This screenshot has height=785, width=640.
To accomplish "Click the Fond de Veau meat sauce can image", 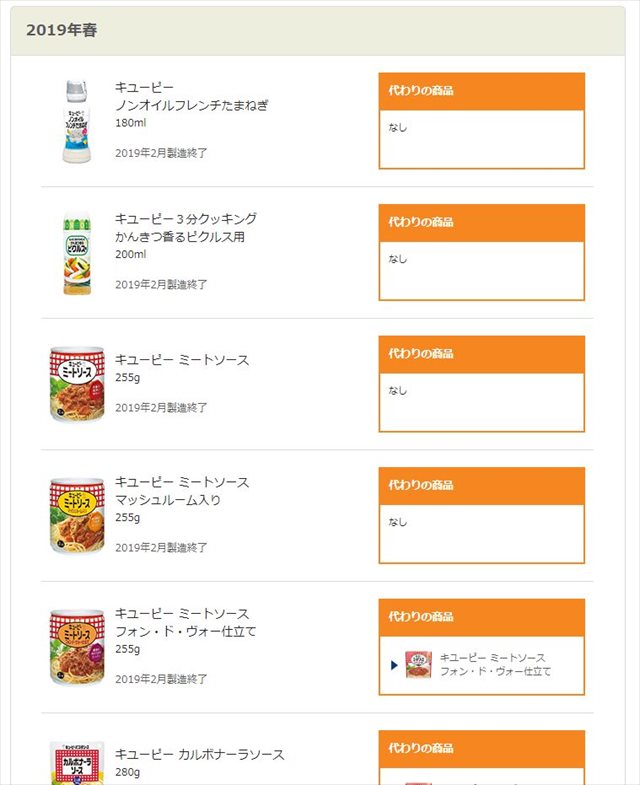I will point(77,647).
